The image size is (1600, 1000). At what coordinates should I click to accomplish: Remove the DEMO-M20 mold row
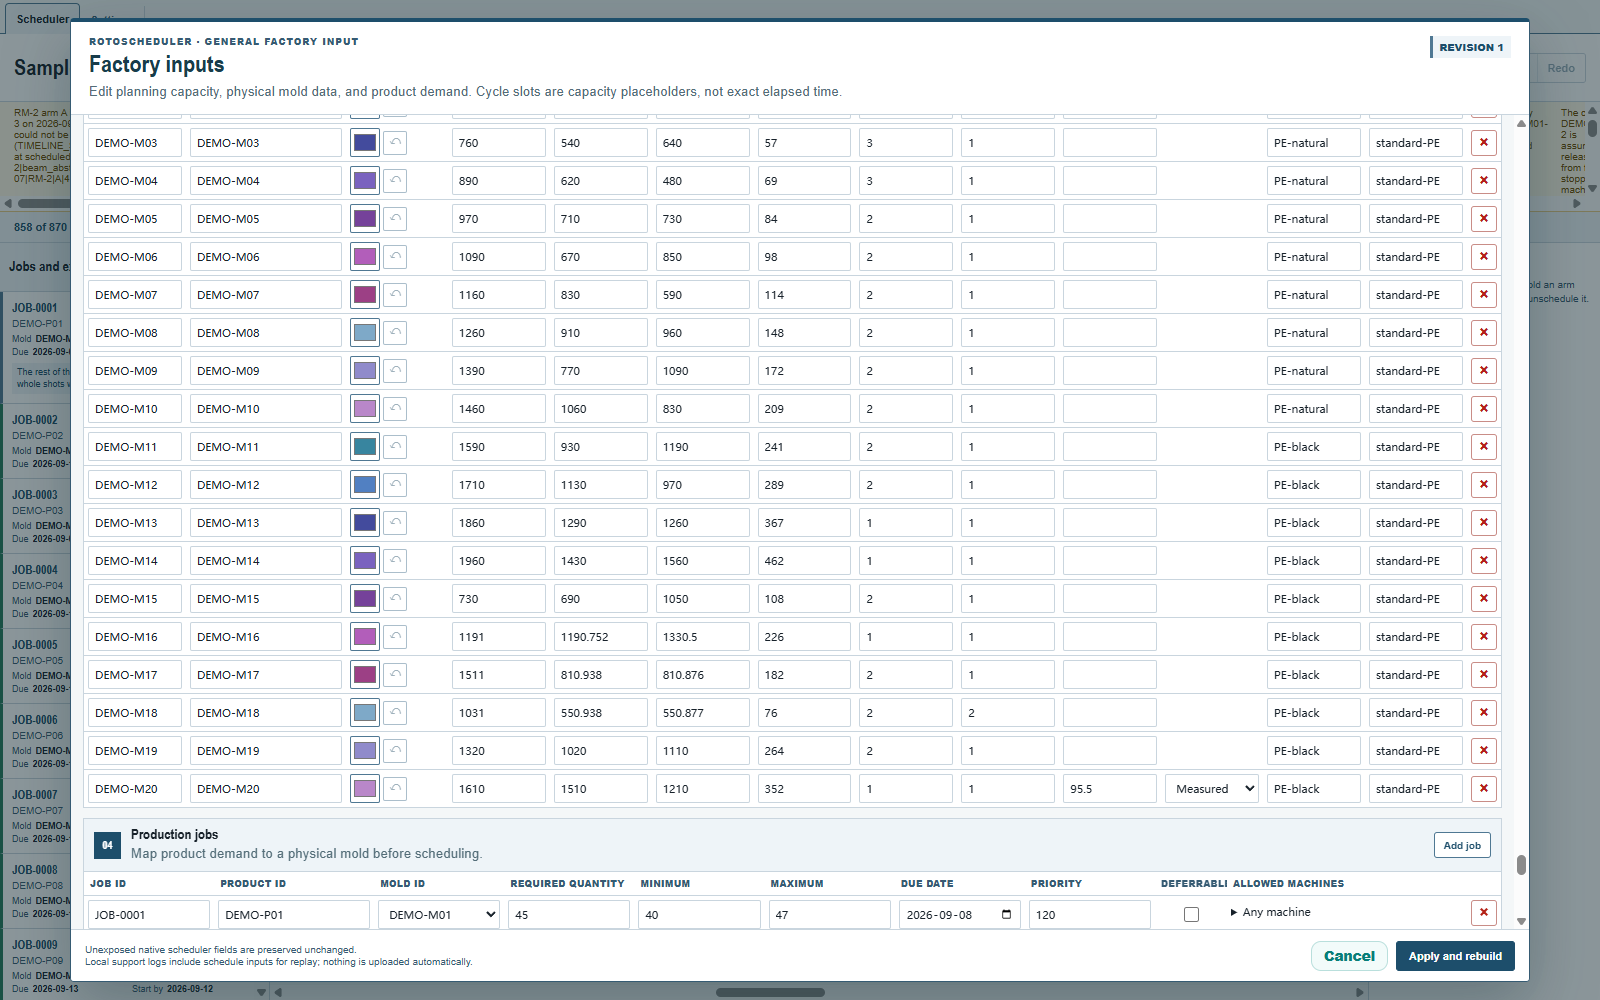click(1483, 789)
